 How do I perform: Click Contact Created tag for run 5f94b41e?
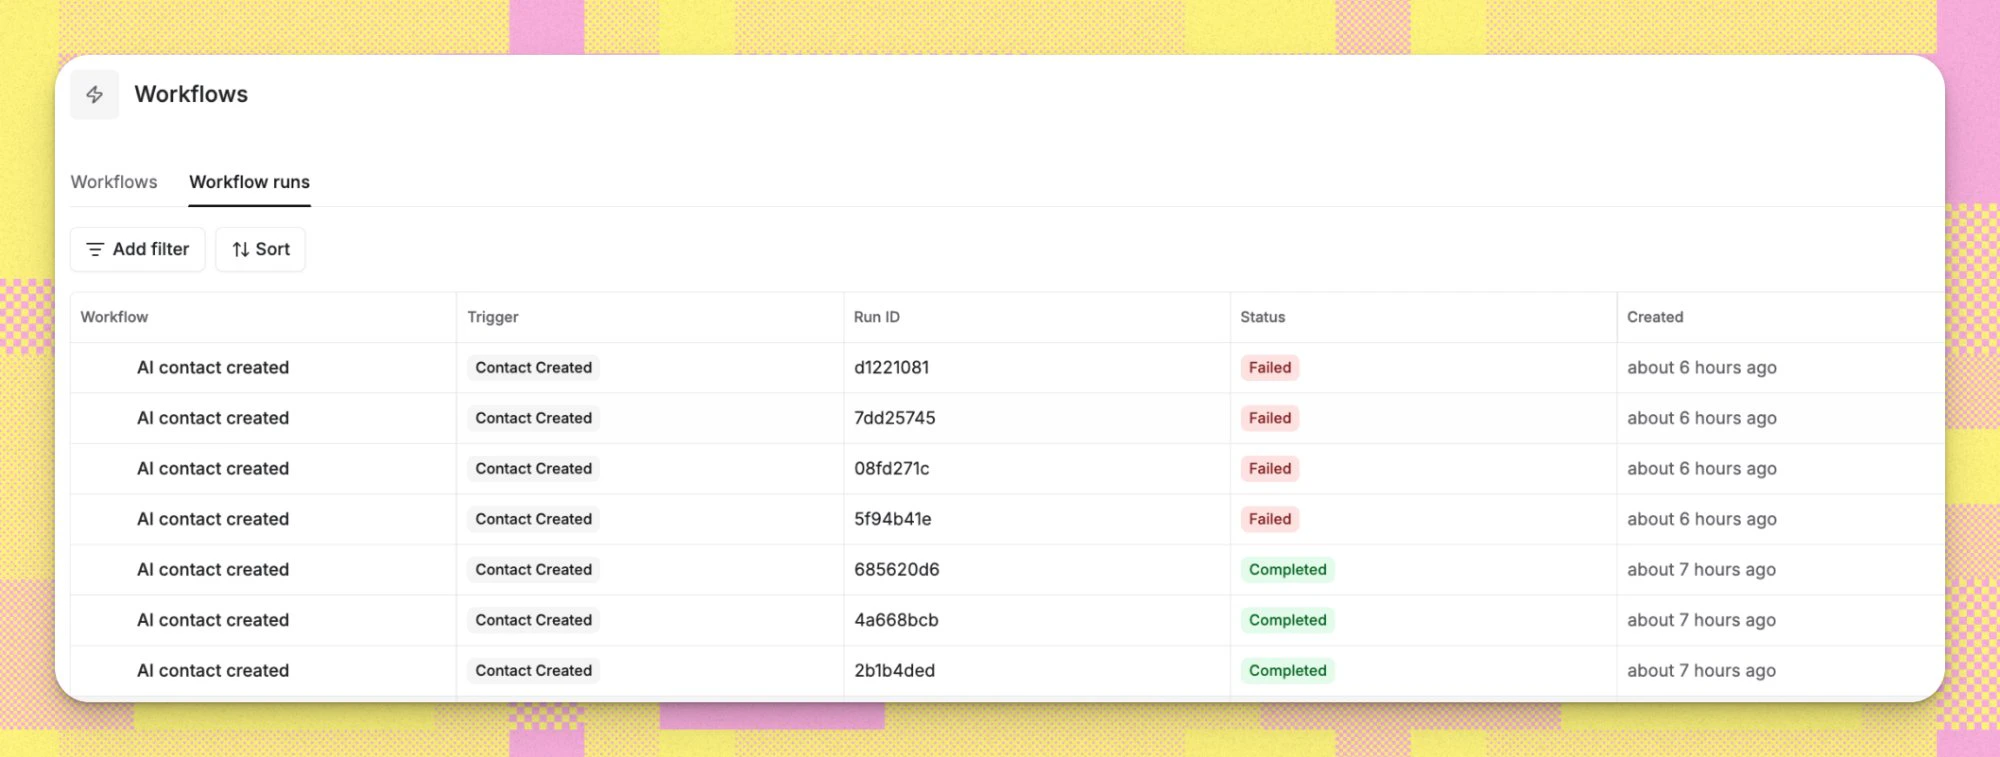point(534,519)
